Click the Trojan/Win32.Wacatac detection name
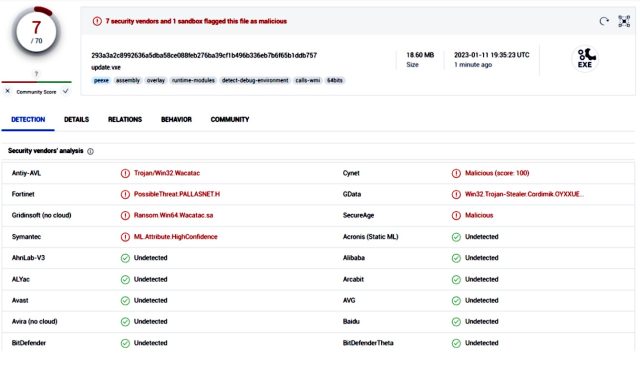This screenshot has width=640, height=367. coord(167,173)
